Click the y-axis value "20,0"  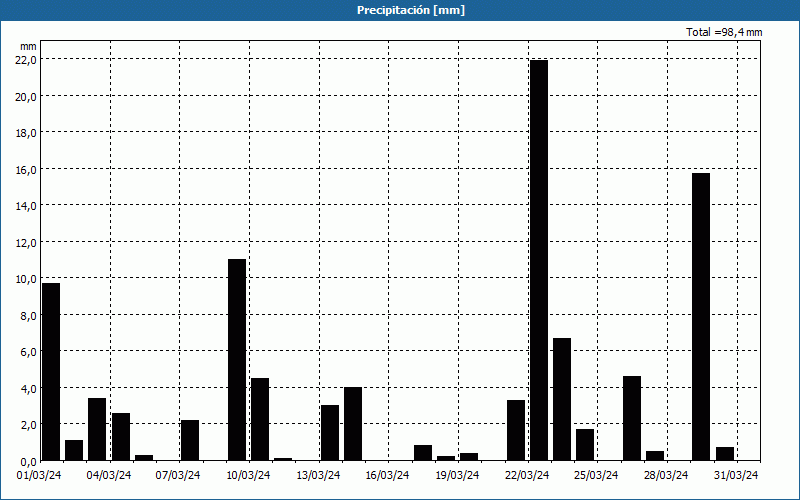click(27, 96)
